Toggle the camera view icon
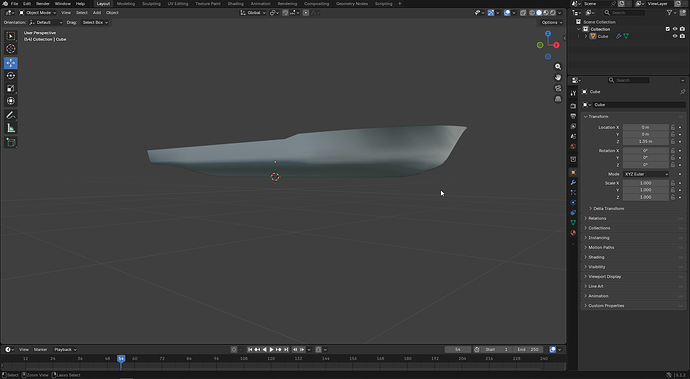Viewport: 690px width, 379px height. [558, 88]
